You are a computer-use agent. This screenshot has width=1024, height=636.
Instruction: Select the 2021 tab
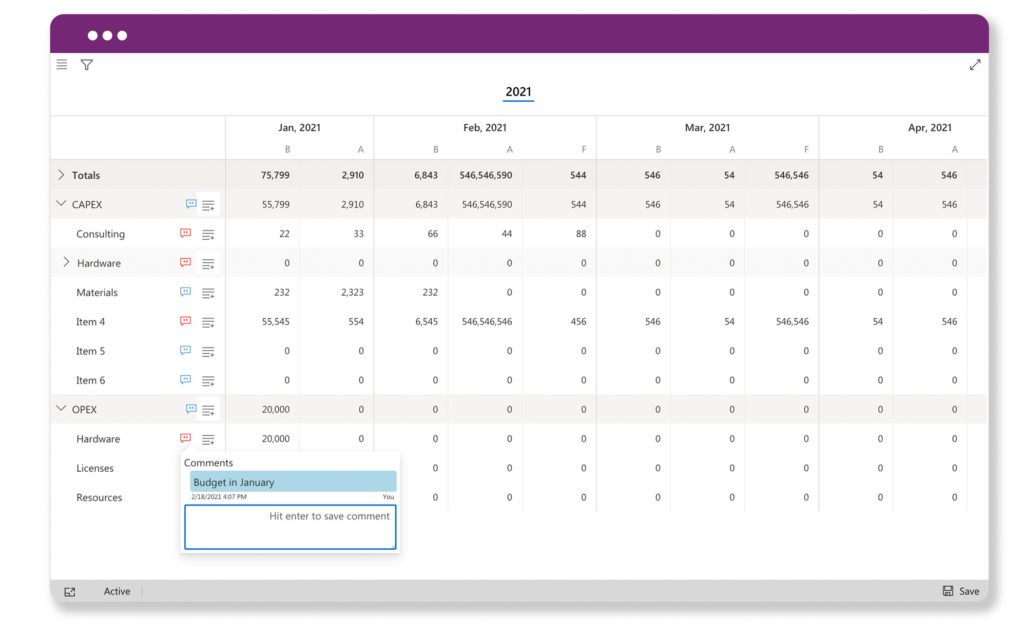click(517, 89)
